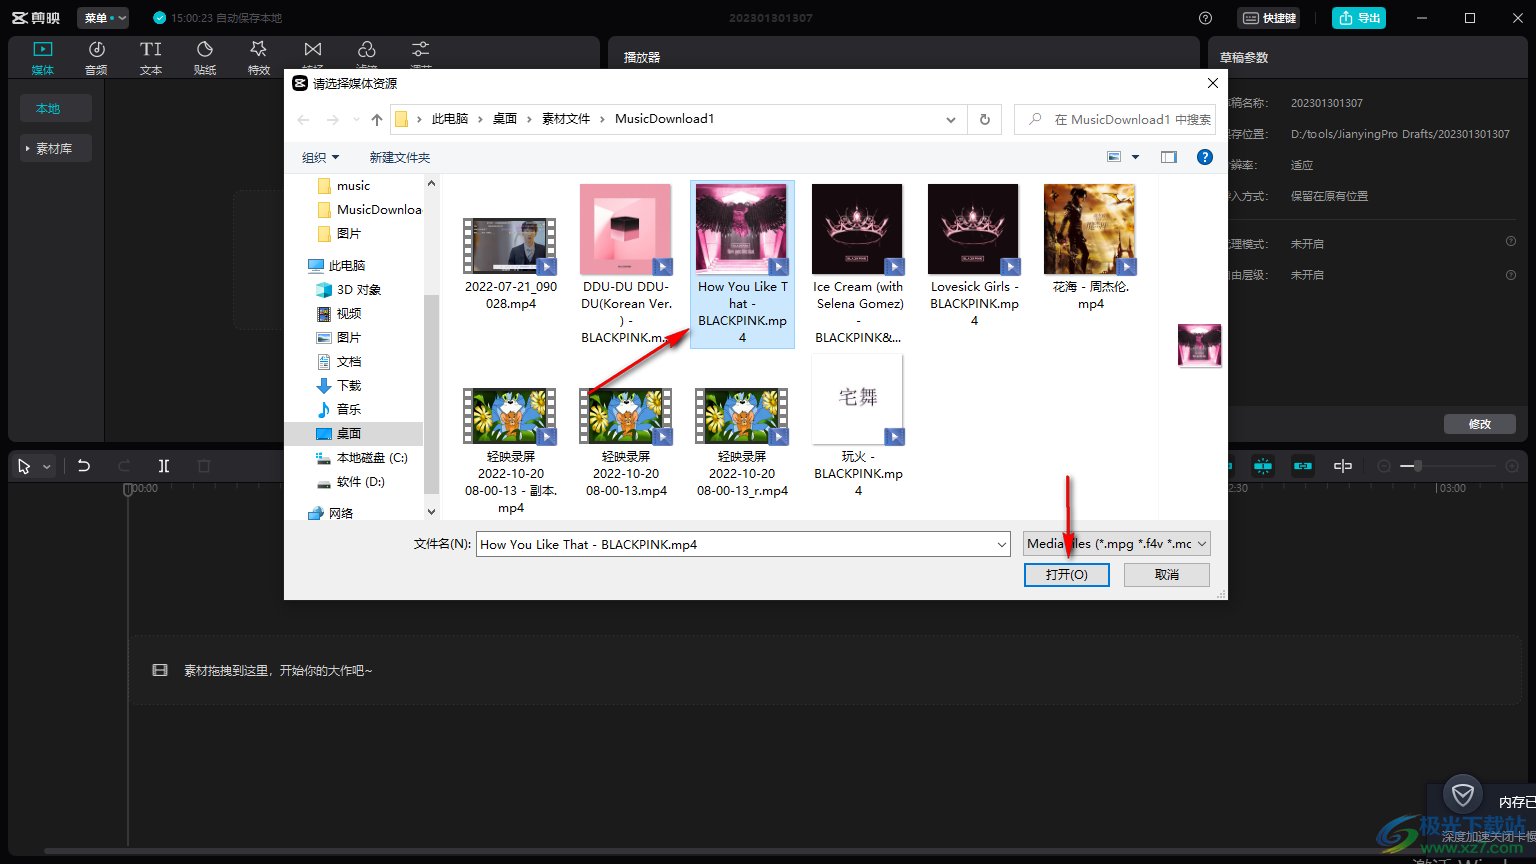1536x864 pixels.
Task: Click the 文件名 filename input field
Action: (743, 544)
